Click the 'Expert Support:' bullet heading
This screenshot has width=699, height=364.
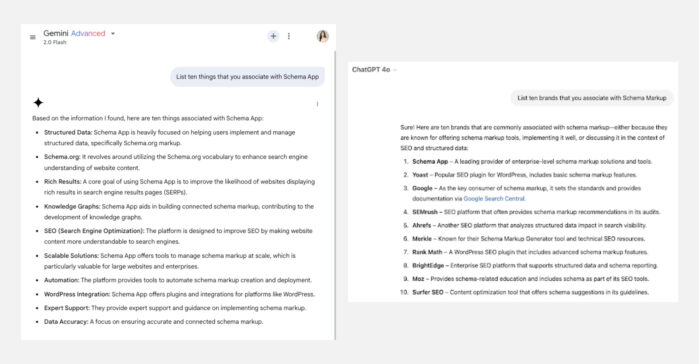[x=66, y=308]
